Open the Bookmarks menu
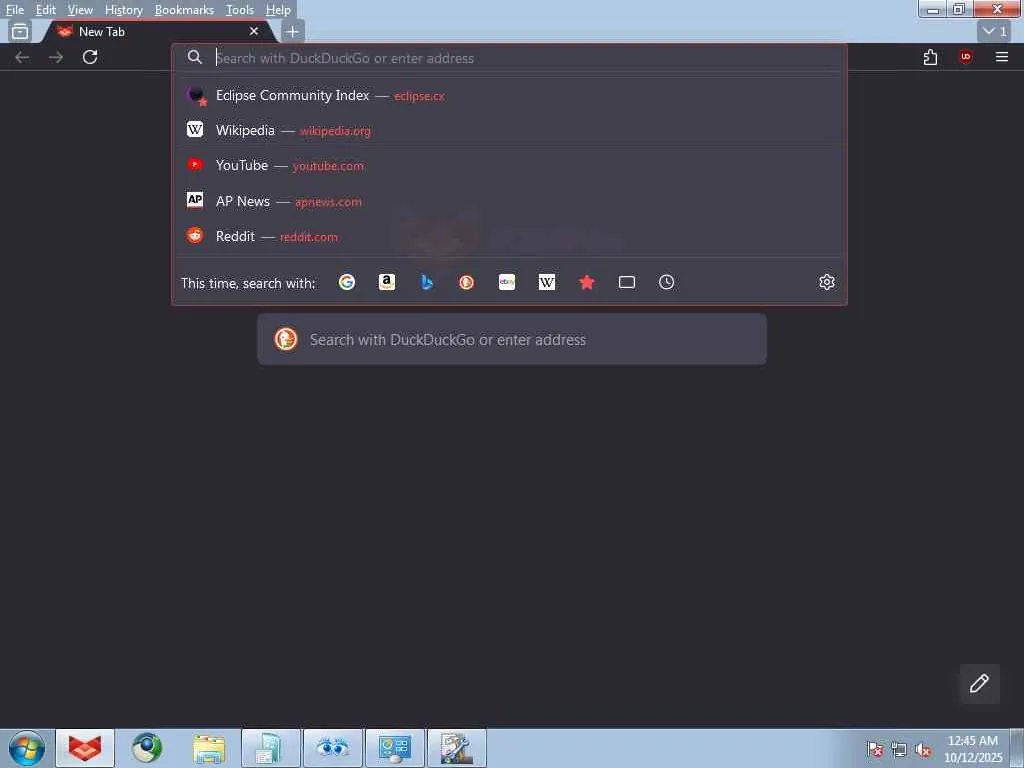This screenshot has width=1024, height=768. (x=184, y=10)
